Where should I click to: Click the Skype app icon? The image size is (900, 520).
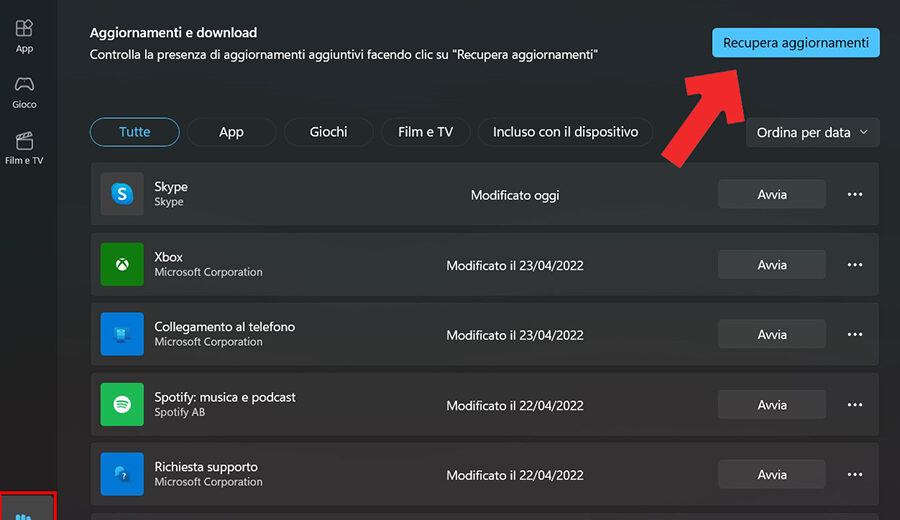pyautogui.click(x=122, y=194)
